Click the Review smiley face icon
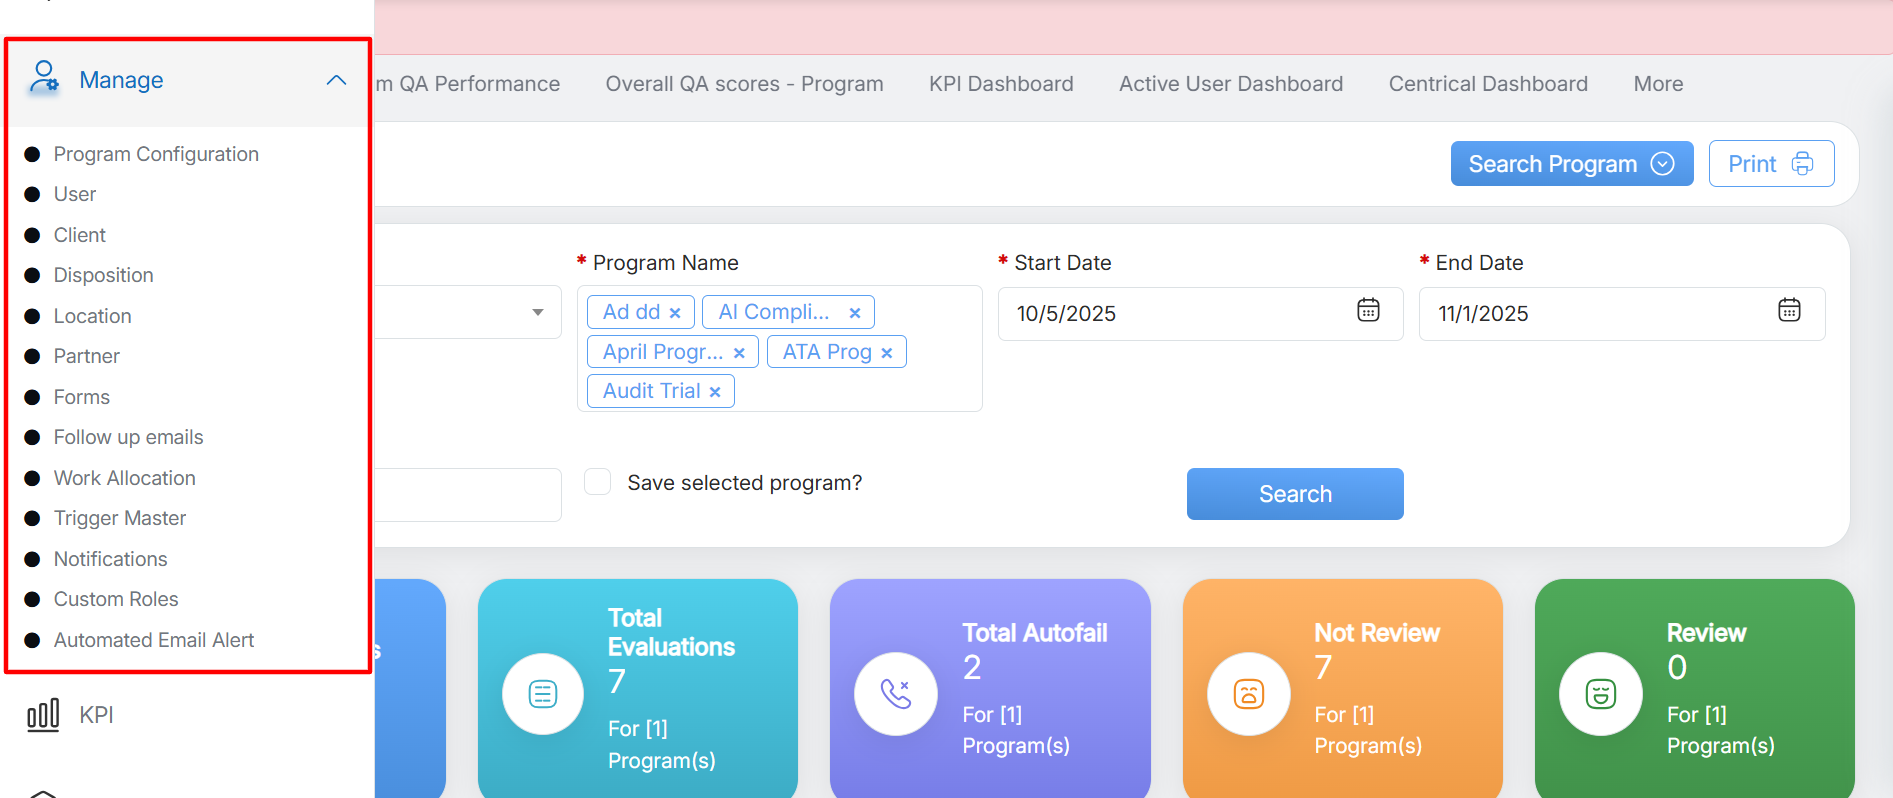This screenshot has height=798, width=1893. (1600, 694)
